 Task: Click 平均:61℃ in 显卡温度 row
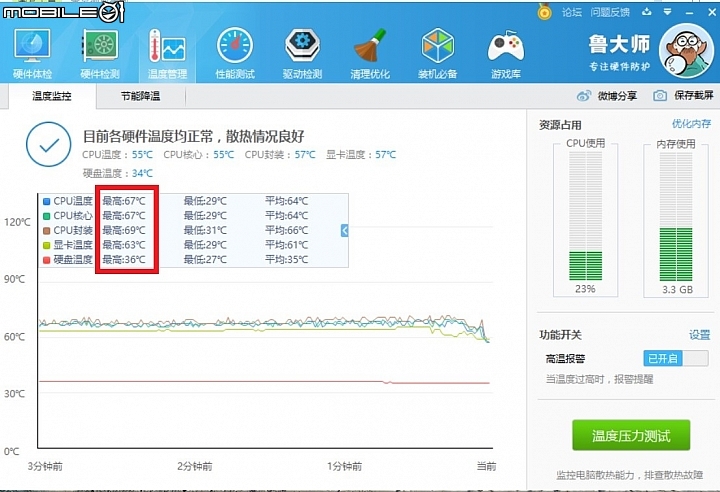287,245
